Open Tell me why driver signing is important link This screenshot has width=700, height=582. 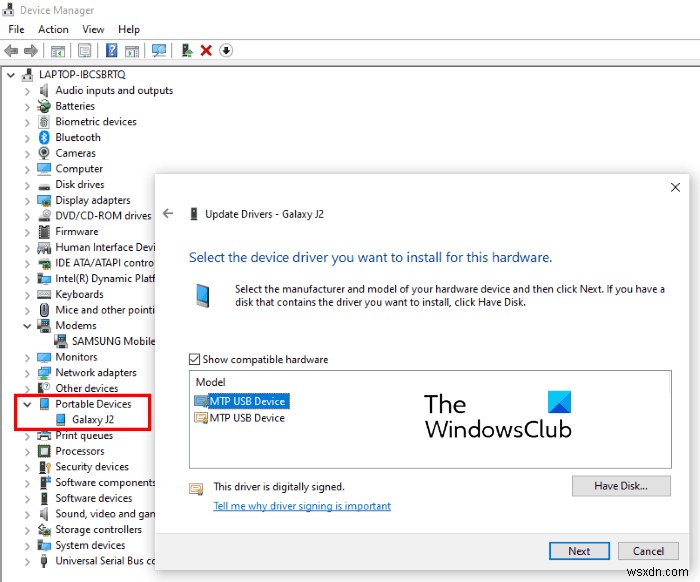(x=302, y=506)
